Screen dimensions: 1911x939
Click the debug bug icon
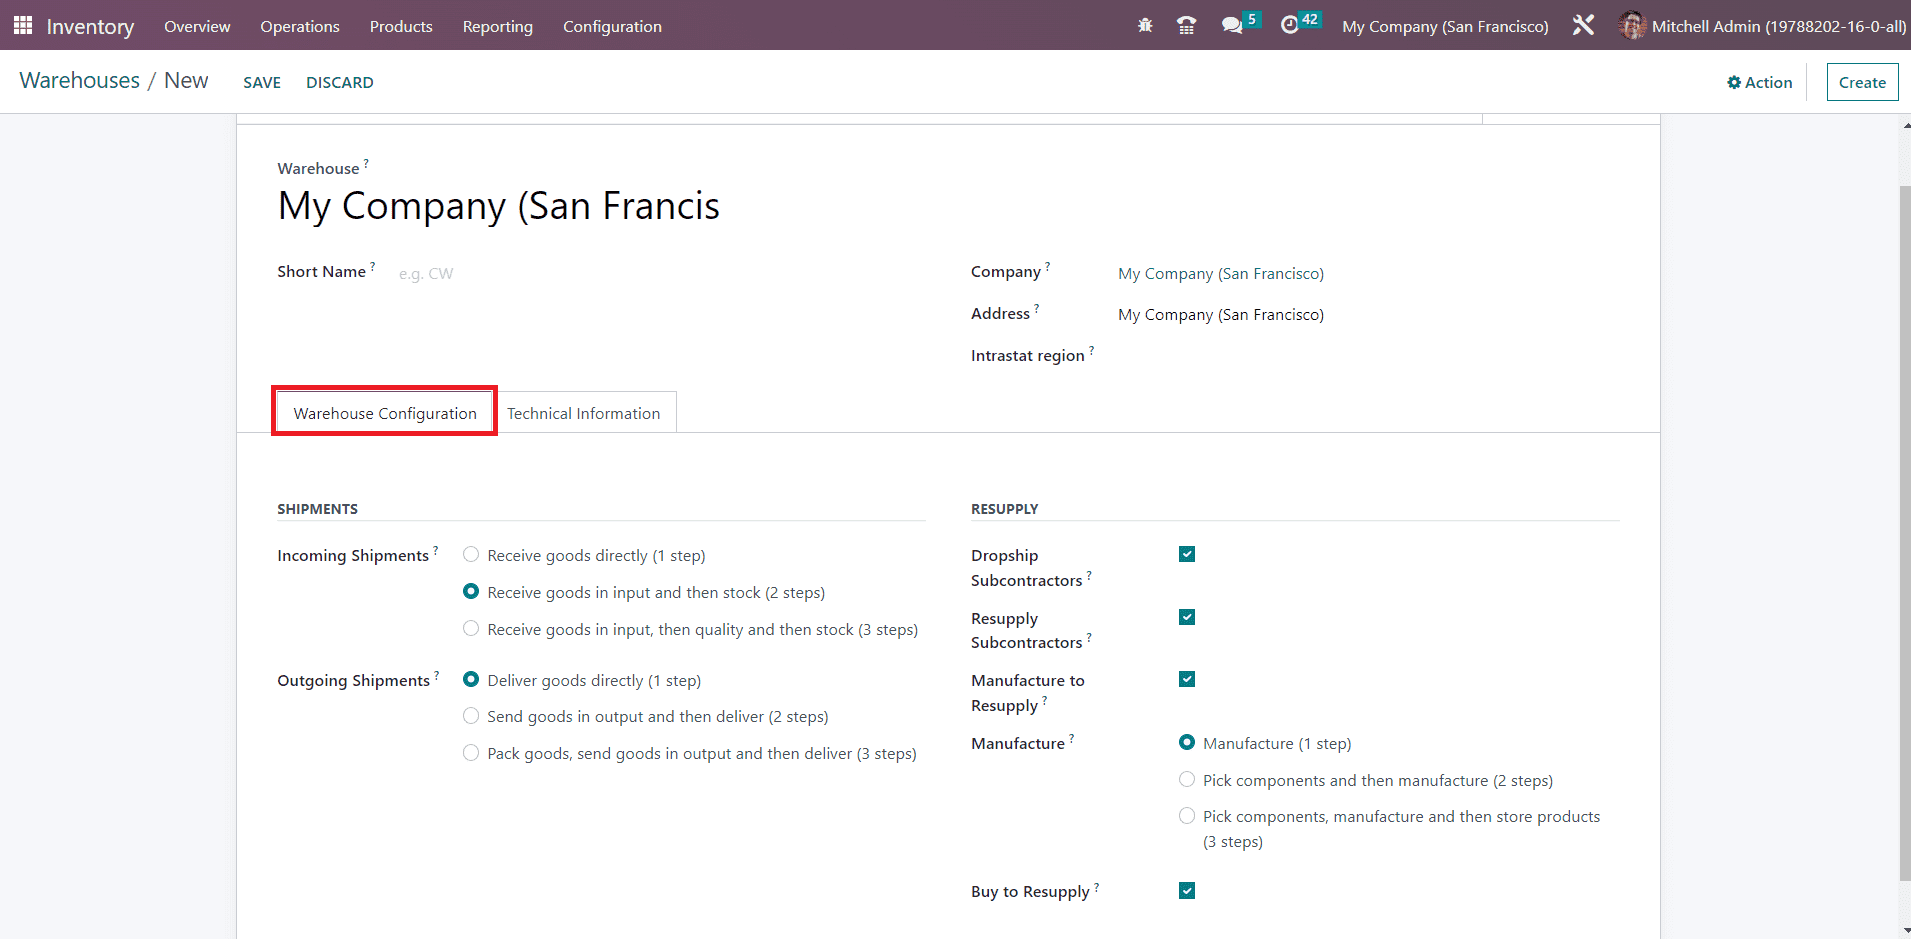(1145, 26)
